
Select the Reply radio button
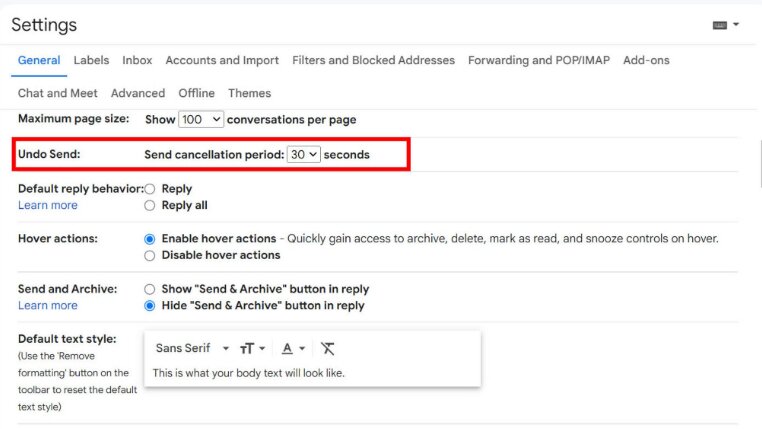150,189
